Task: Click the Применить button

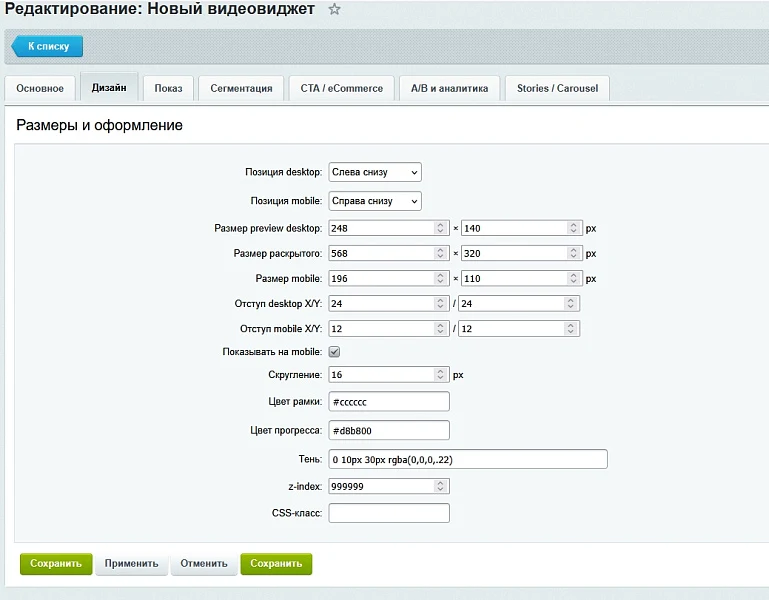Action: (131, 564)
